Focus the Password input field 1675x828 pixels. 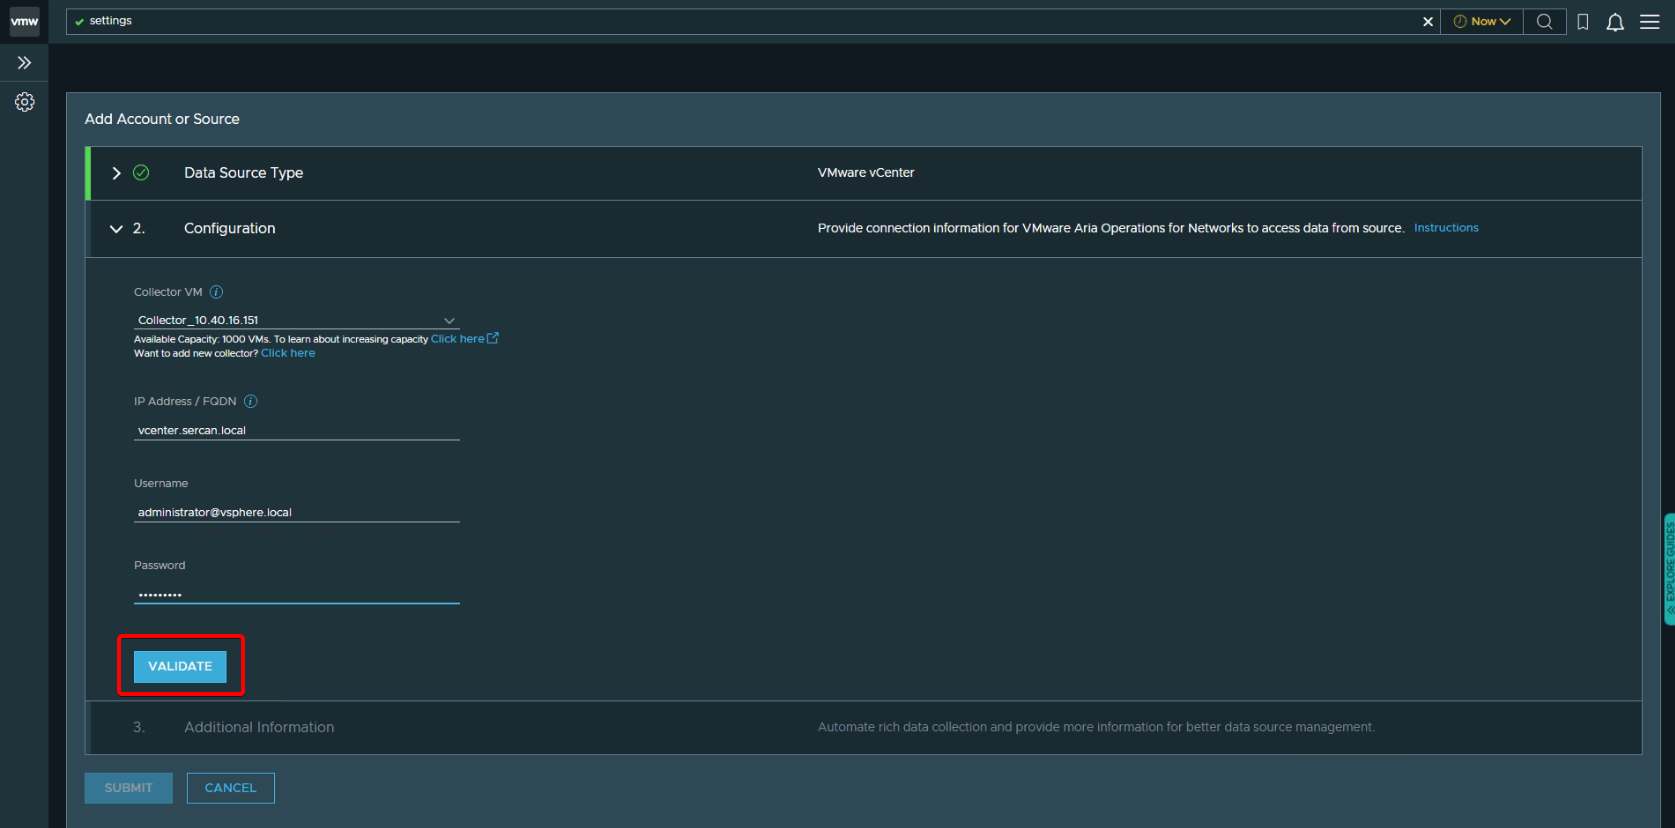(296, 594)
